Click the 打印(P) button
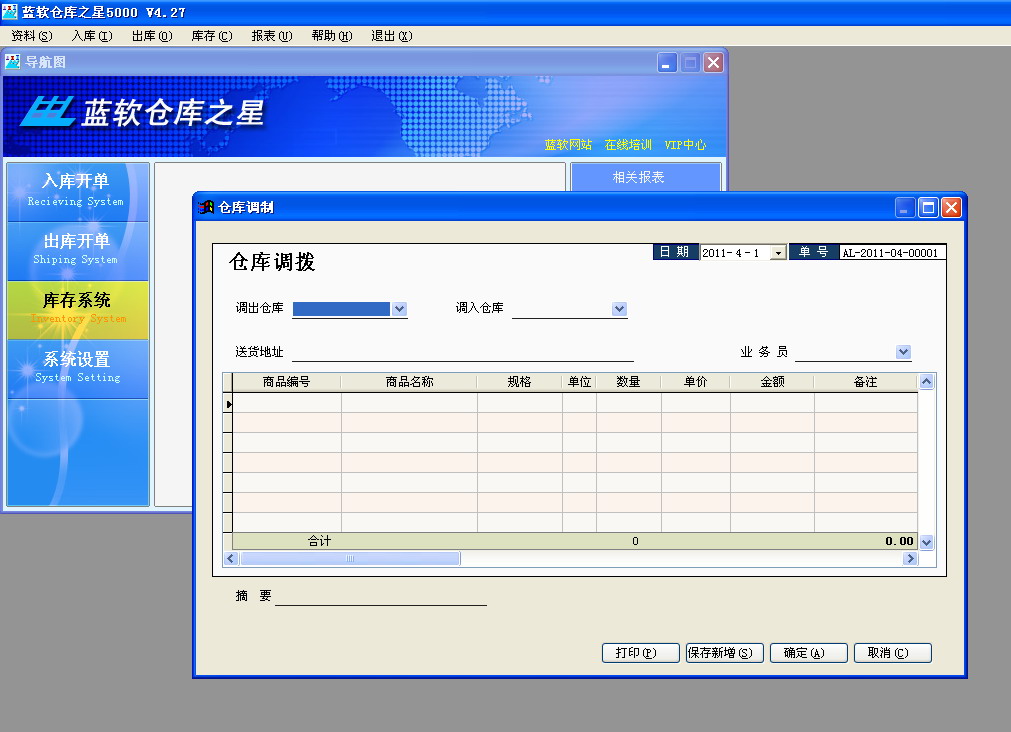1011x732 pixels. point(640,653)
